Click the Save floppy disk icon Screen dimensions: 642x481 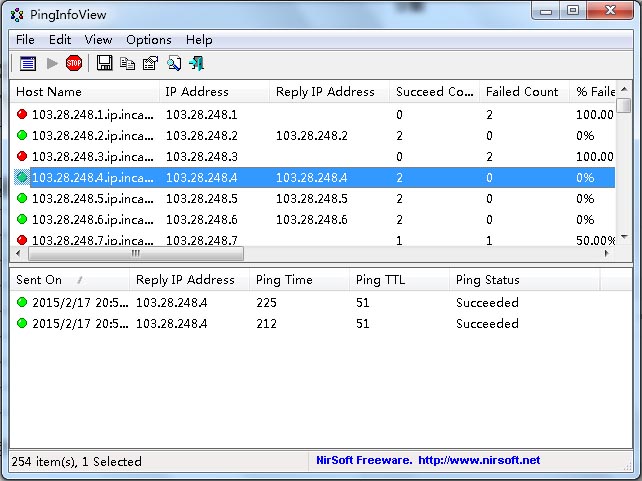[104, 64]
